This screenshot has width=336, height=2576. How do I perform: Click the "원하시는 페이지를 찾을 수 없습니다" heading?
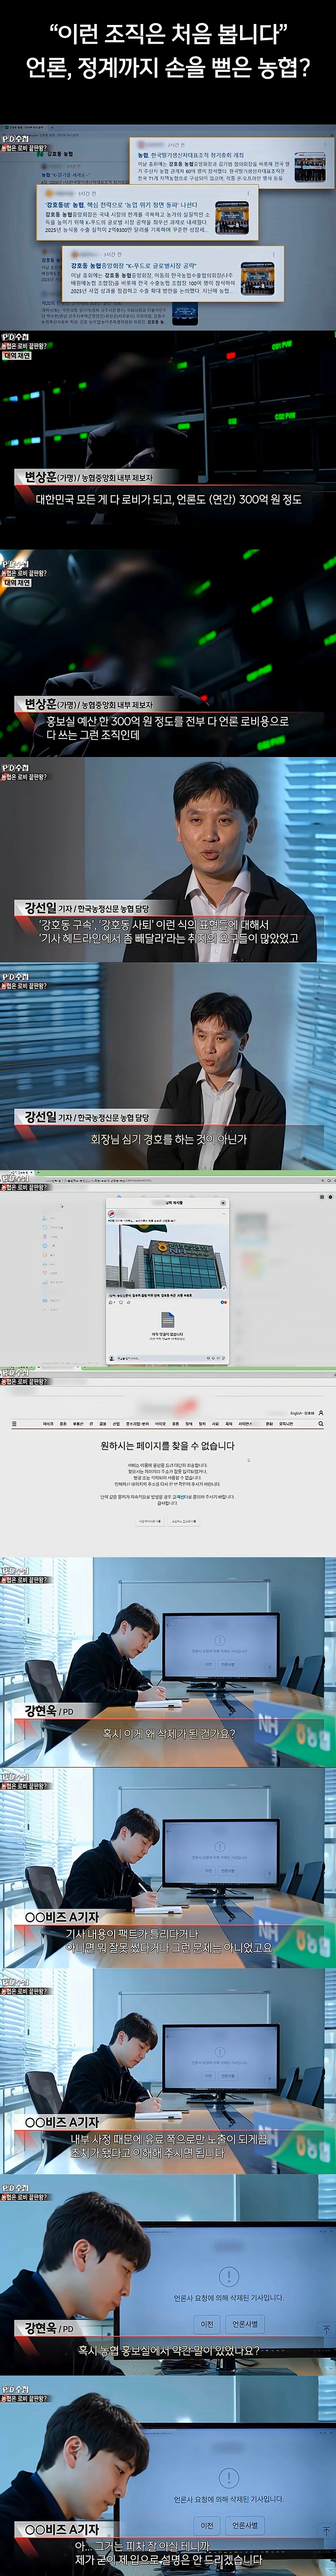(168, 1445)
